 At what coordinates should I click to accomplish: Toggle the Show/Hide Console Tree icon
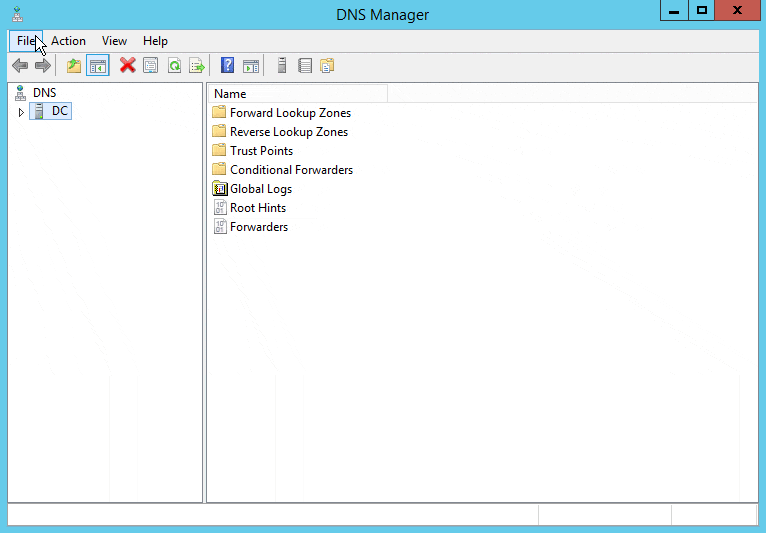tap(97, 66)
